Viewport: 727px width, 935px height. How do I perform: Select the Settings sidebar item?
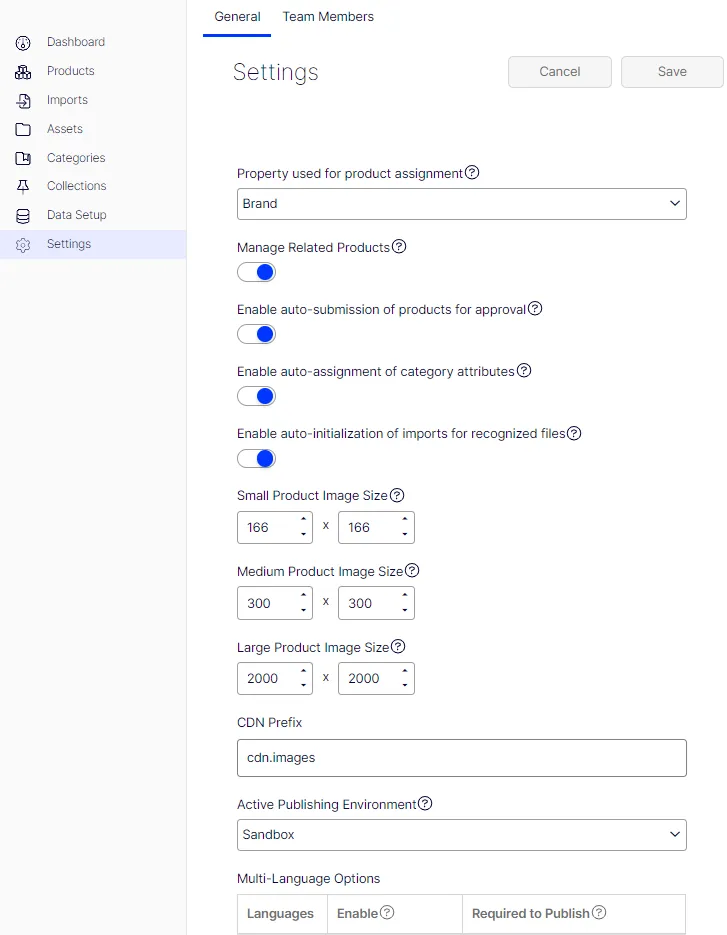[x=93, y=244]
